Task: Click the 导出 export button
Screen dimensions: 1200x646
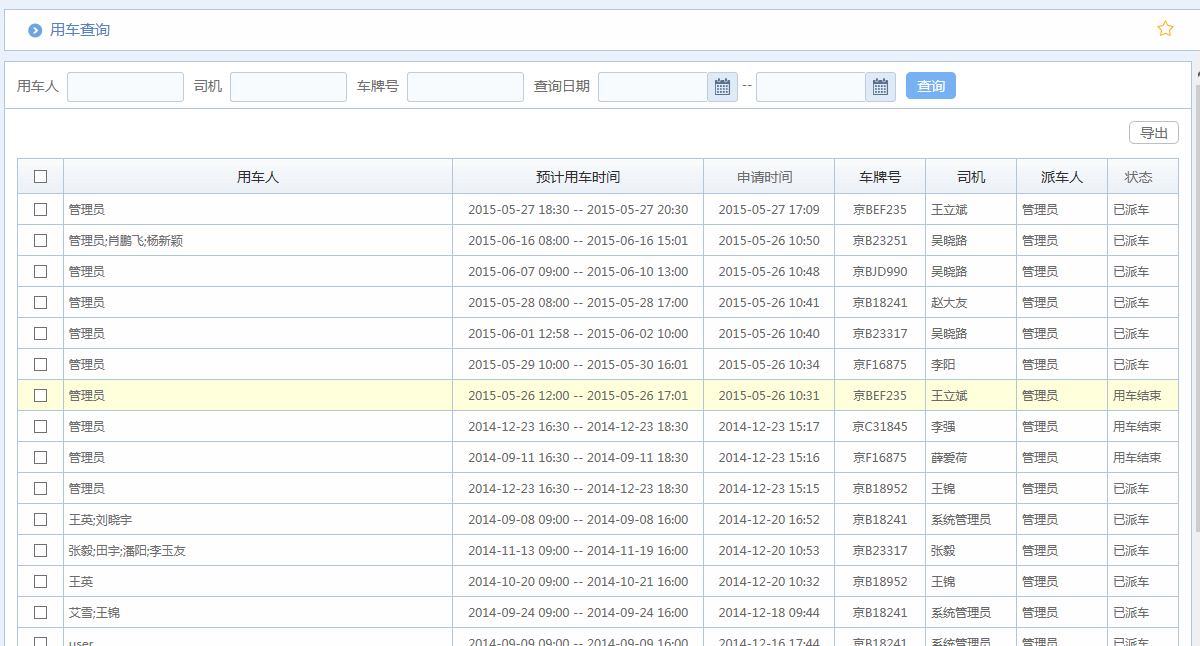Action: tap(1153, 133)
